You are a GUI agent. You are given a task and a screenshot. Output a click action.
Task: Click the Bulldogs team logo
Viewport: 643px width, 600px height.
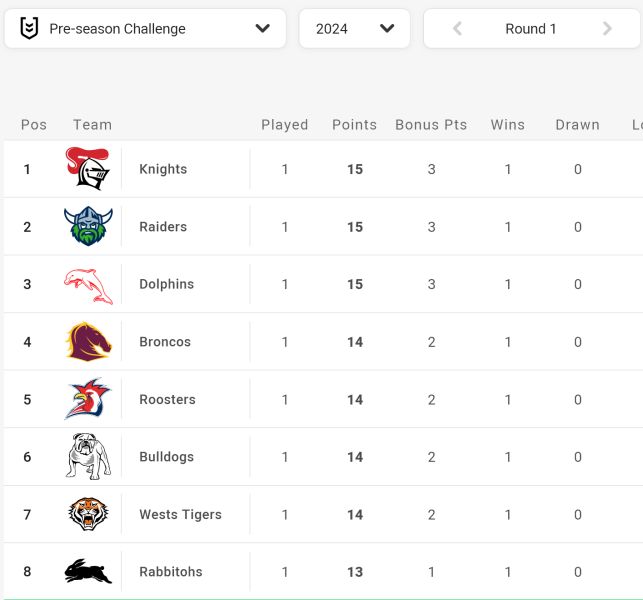tap(88, 456)
